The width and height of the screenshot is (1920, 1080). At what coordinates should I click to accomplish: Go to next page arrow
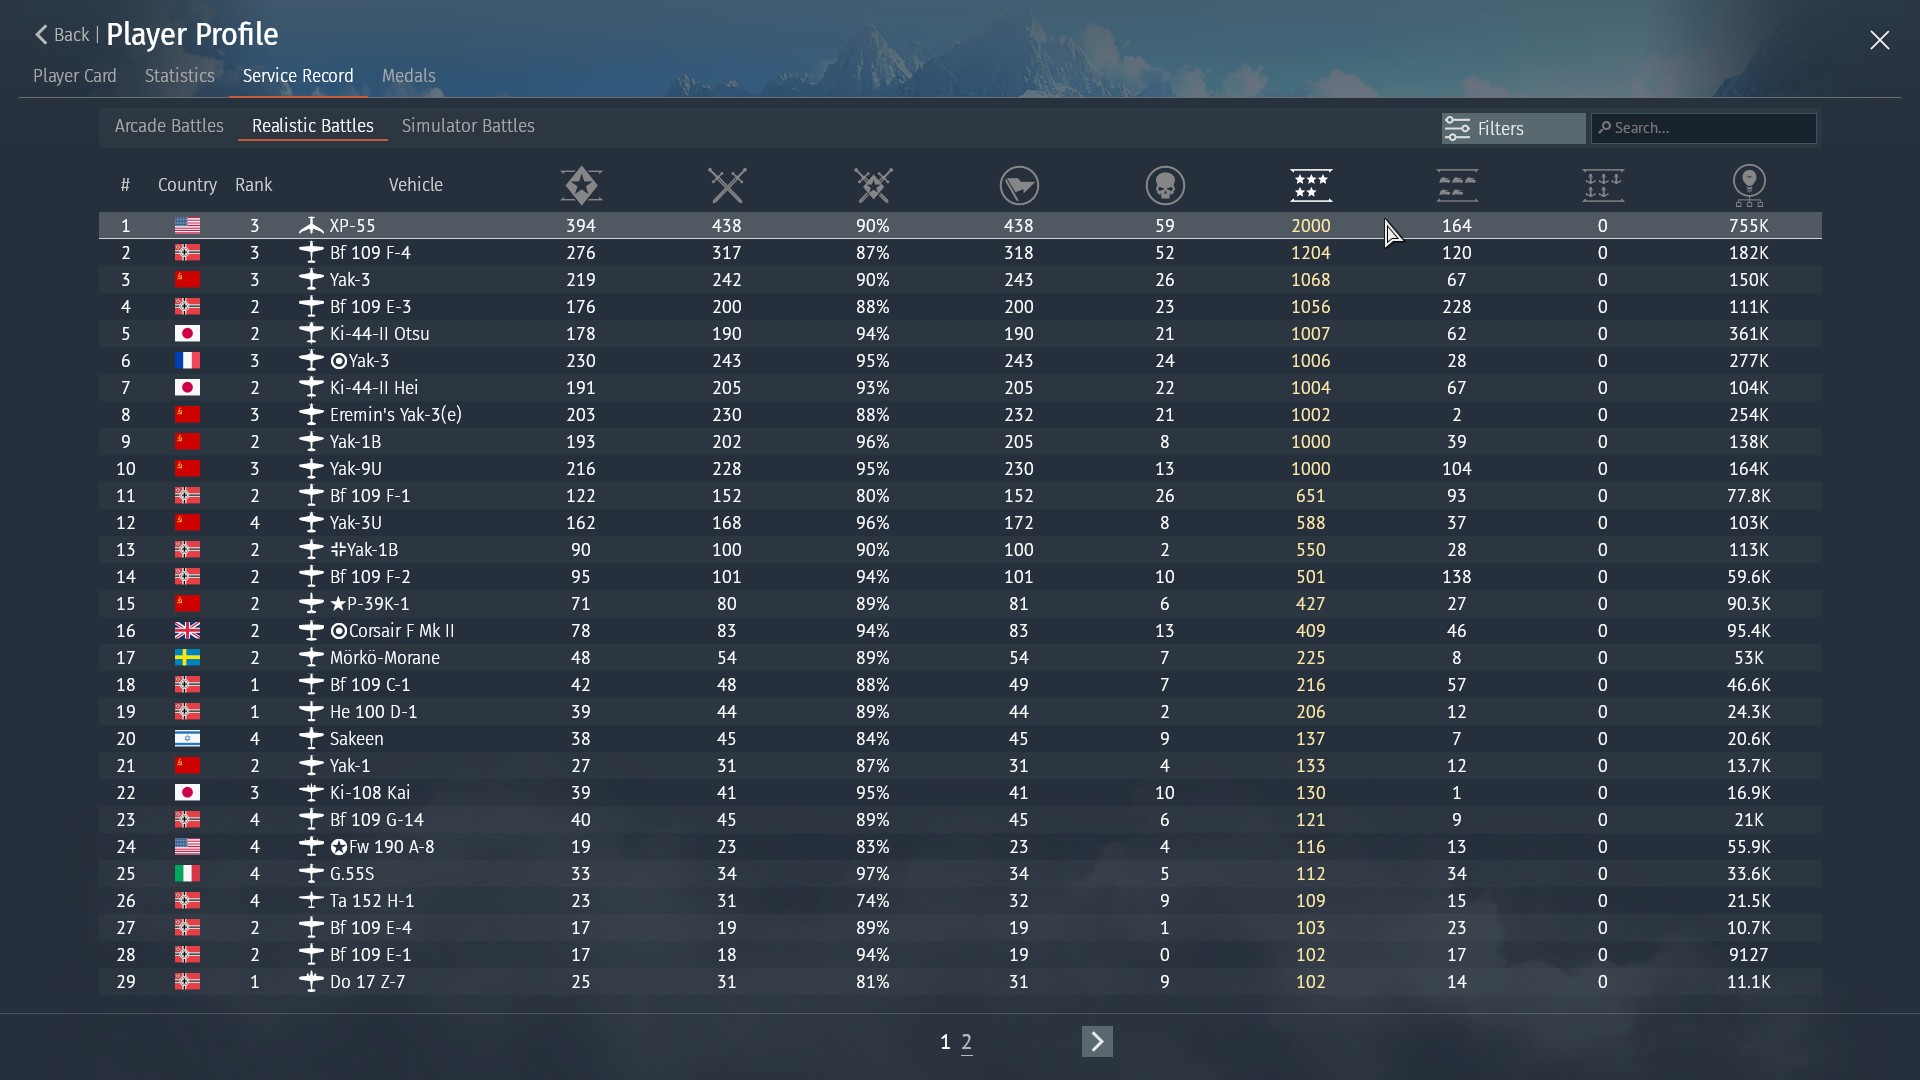tap(1097, 1042)
